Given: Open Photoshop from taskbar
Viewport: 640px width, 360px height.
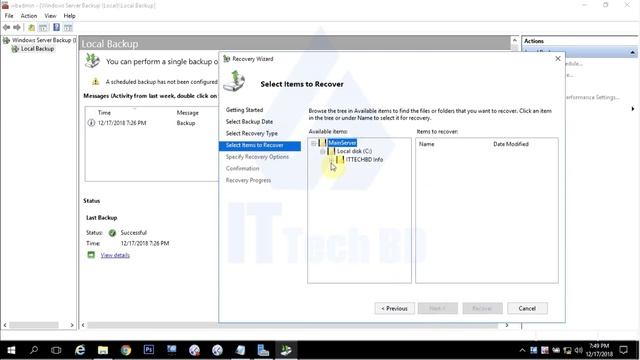Looking at the screenshot, I should (x=149, y=350).
